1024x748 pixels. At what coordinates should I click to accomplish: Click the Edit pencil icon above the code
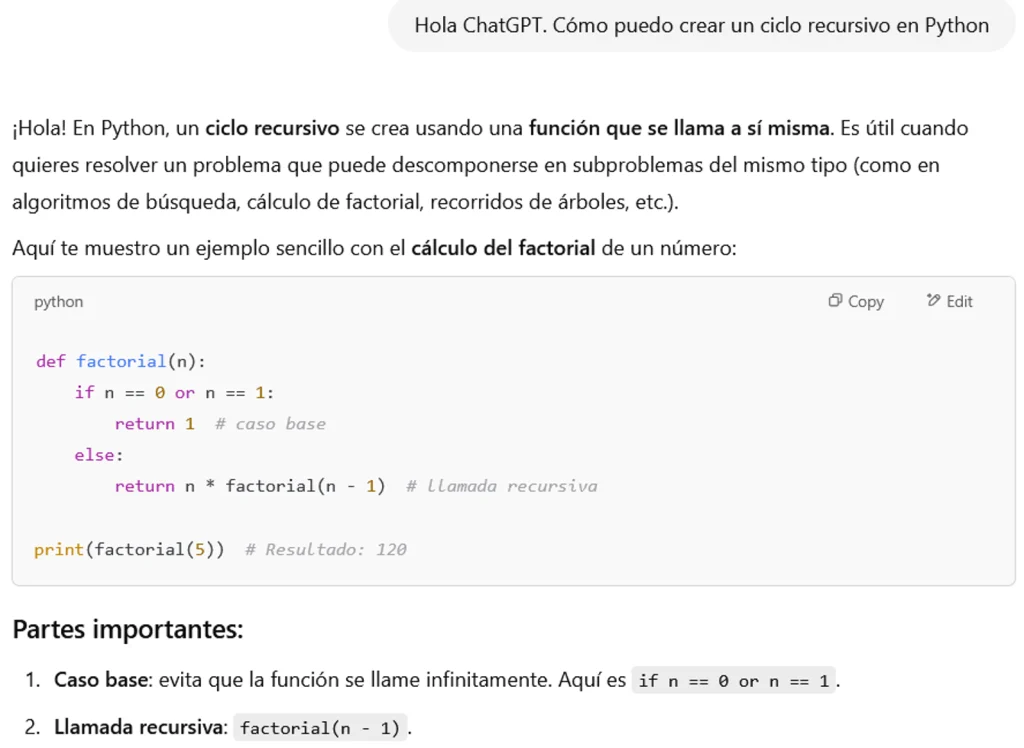pyautogui.click(x=933, y=301)
